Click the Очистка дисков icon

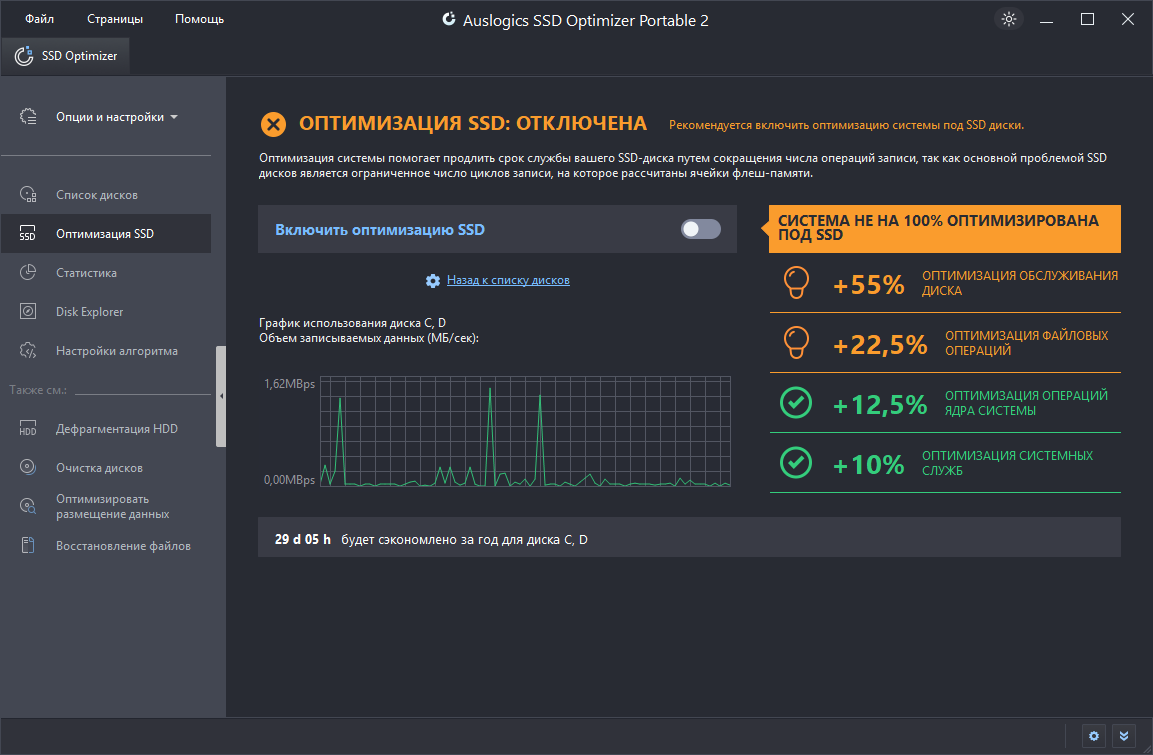[x=28, y=468]
